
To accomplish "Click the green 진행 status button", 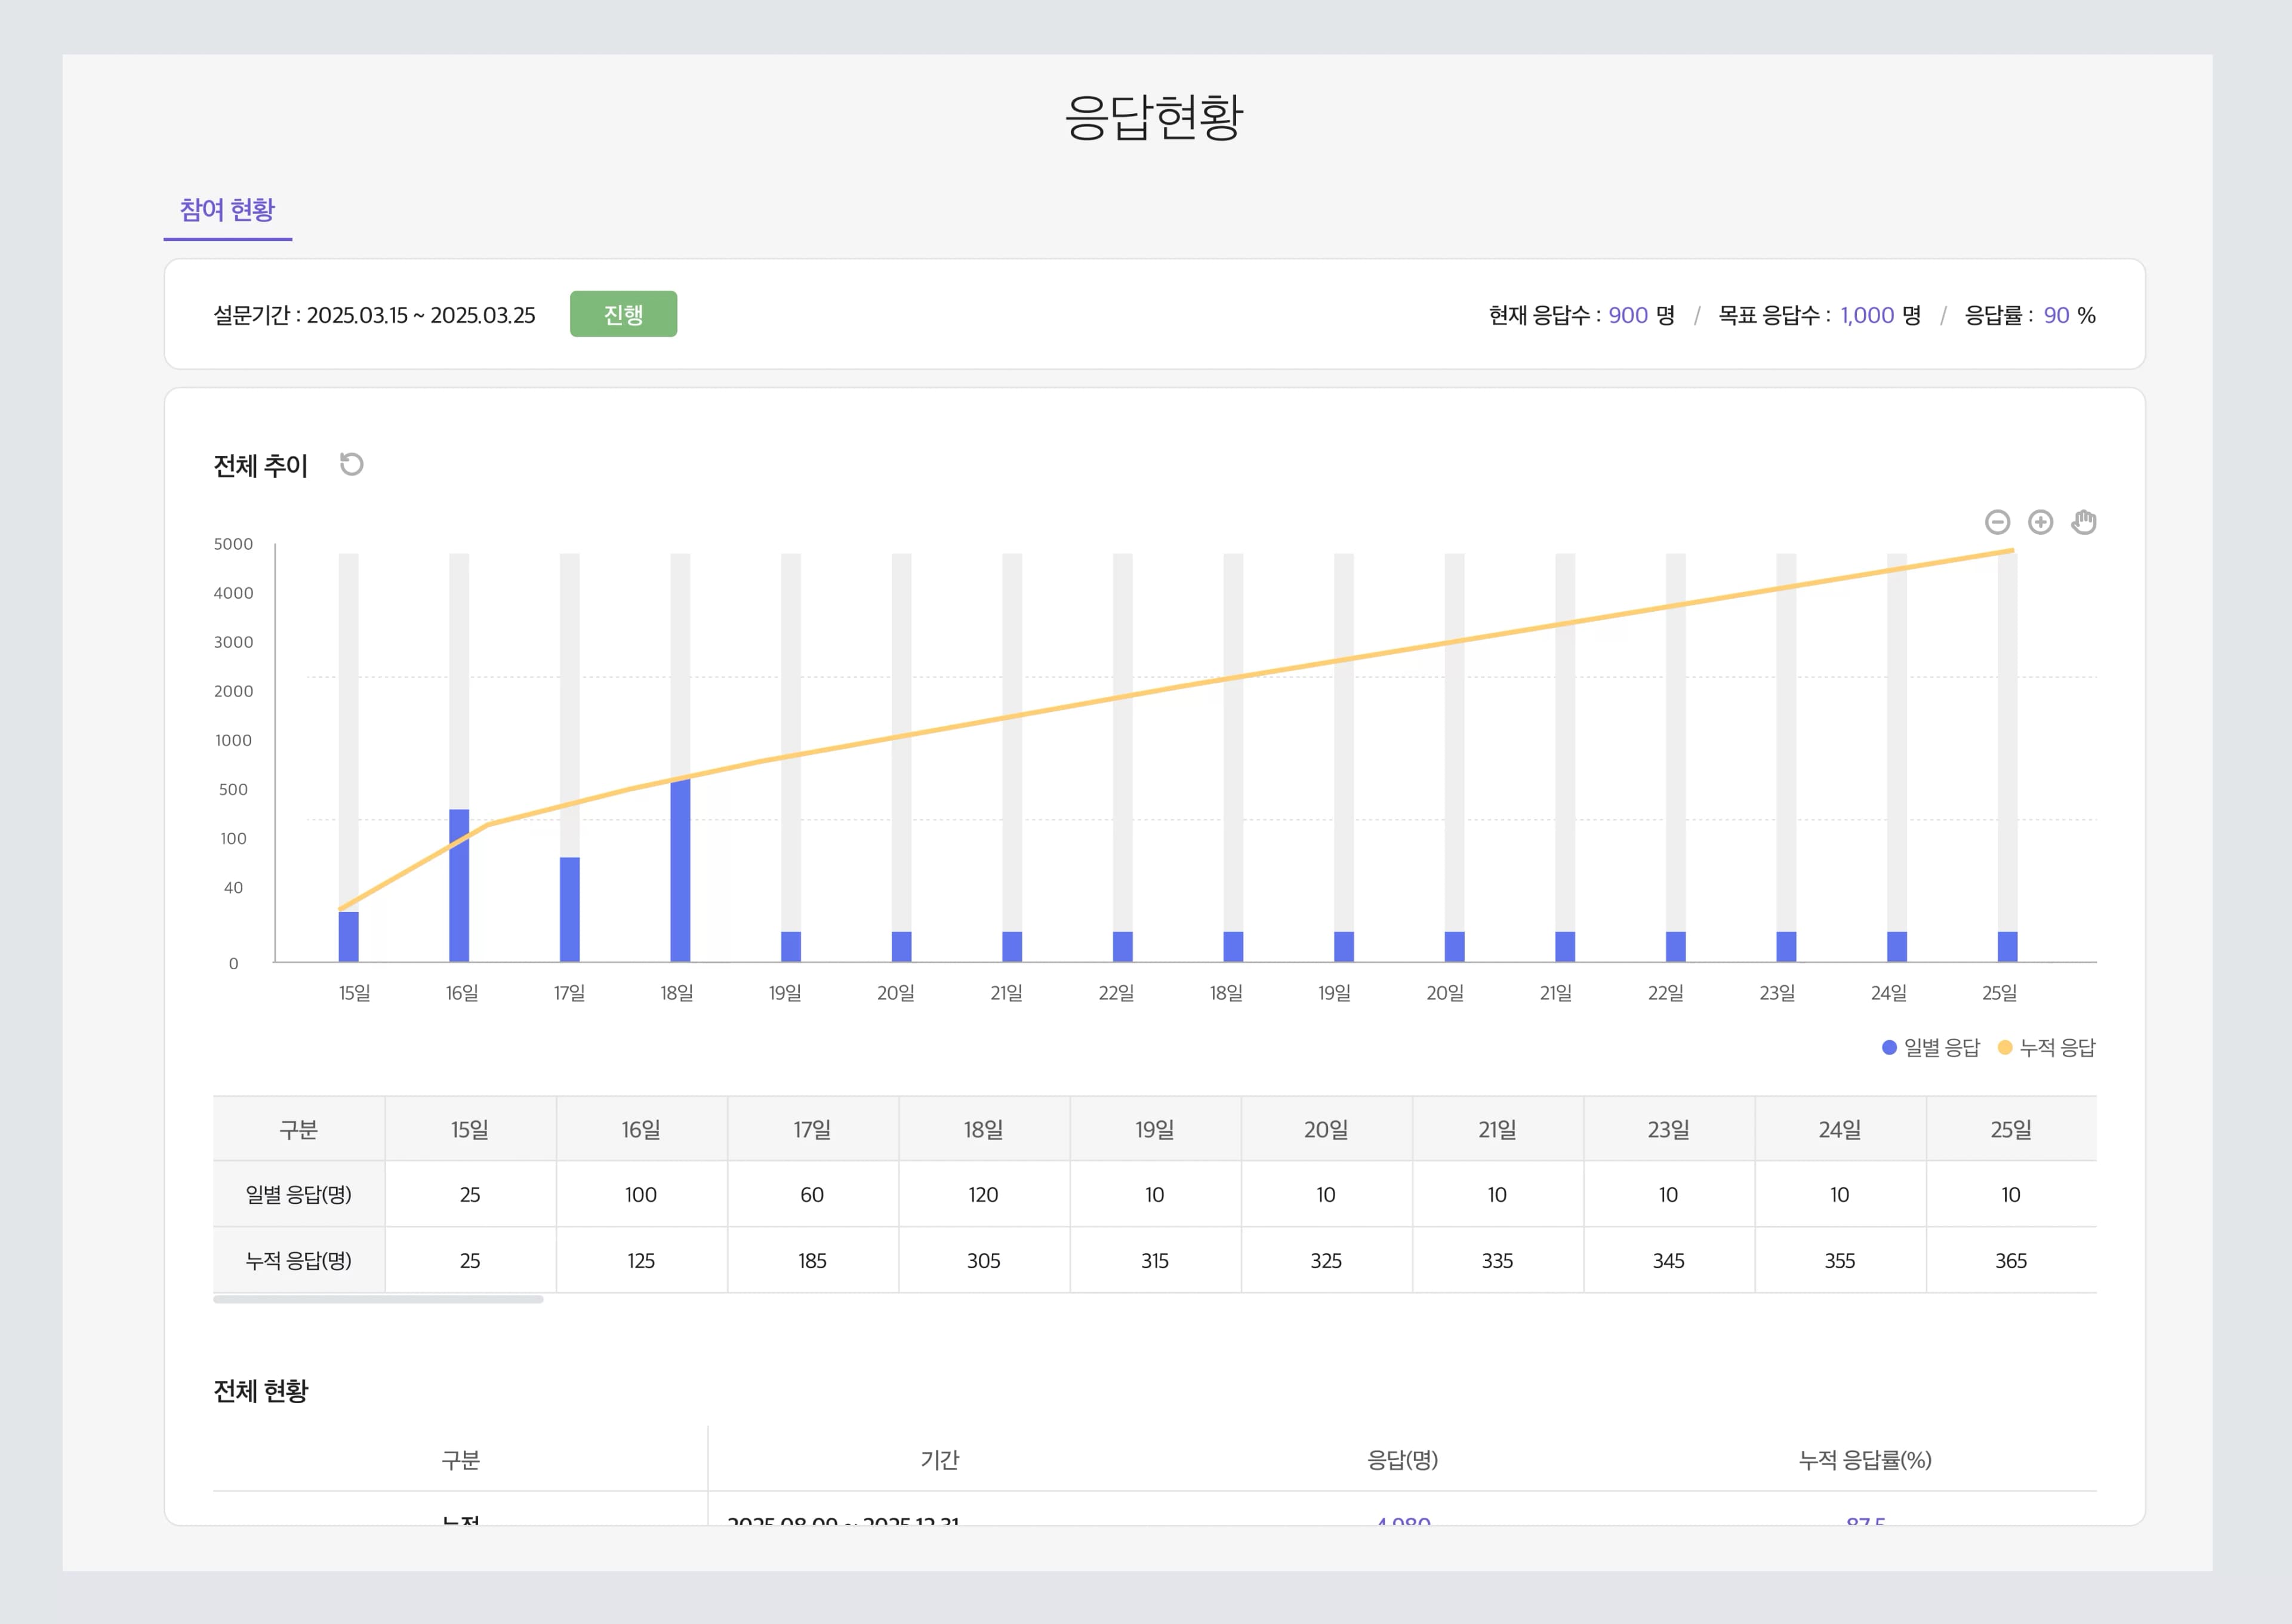I will (624, 313).
